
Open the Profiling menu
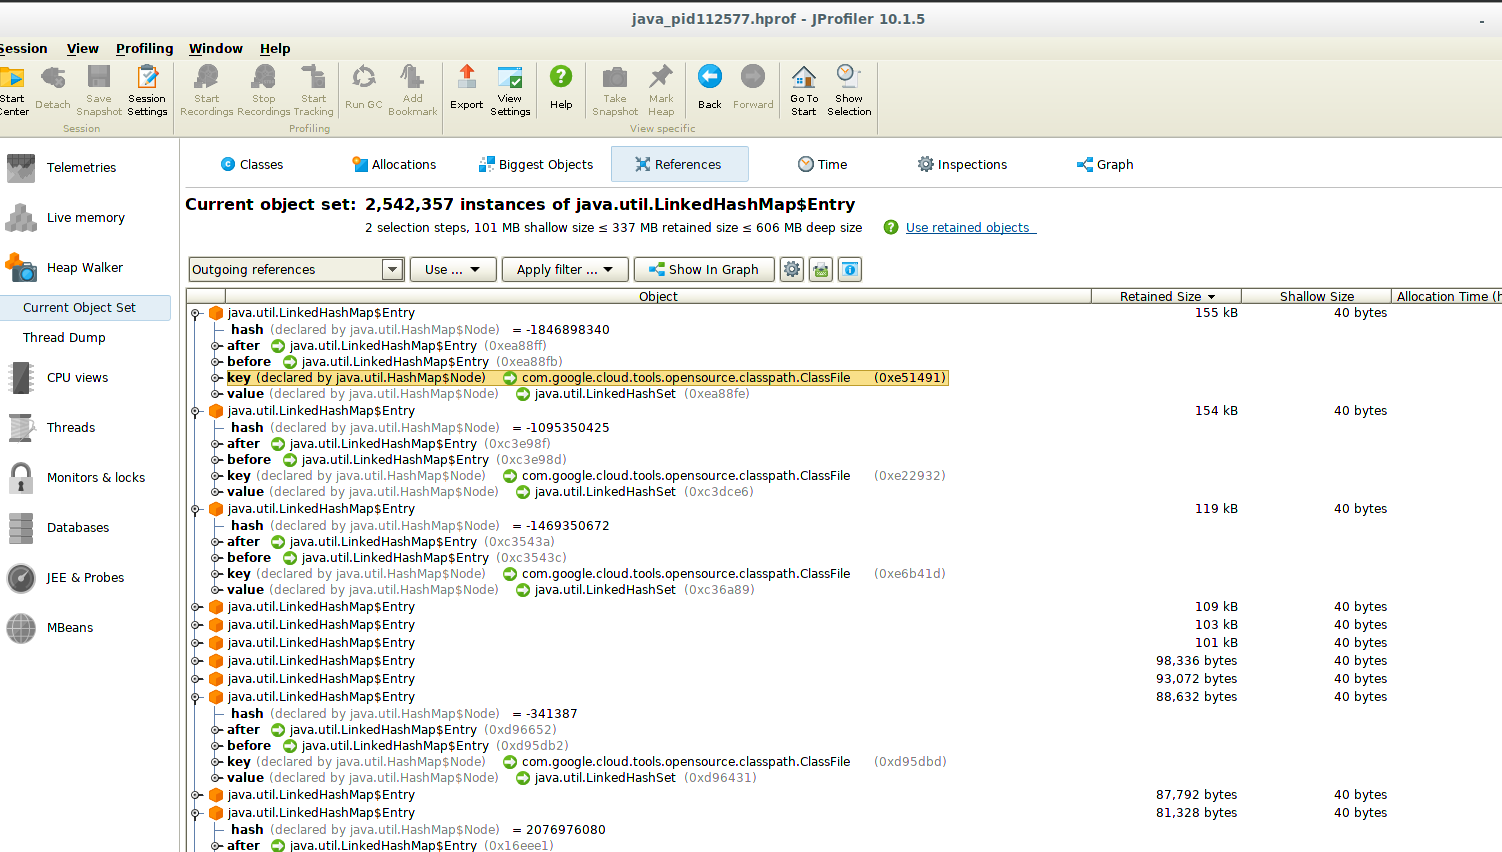pos(144,48)
